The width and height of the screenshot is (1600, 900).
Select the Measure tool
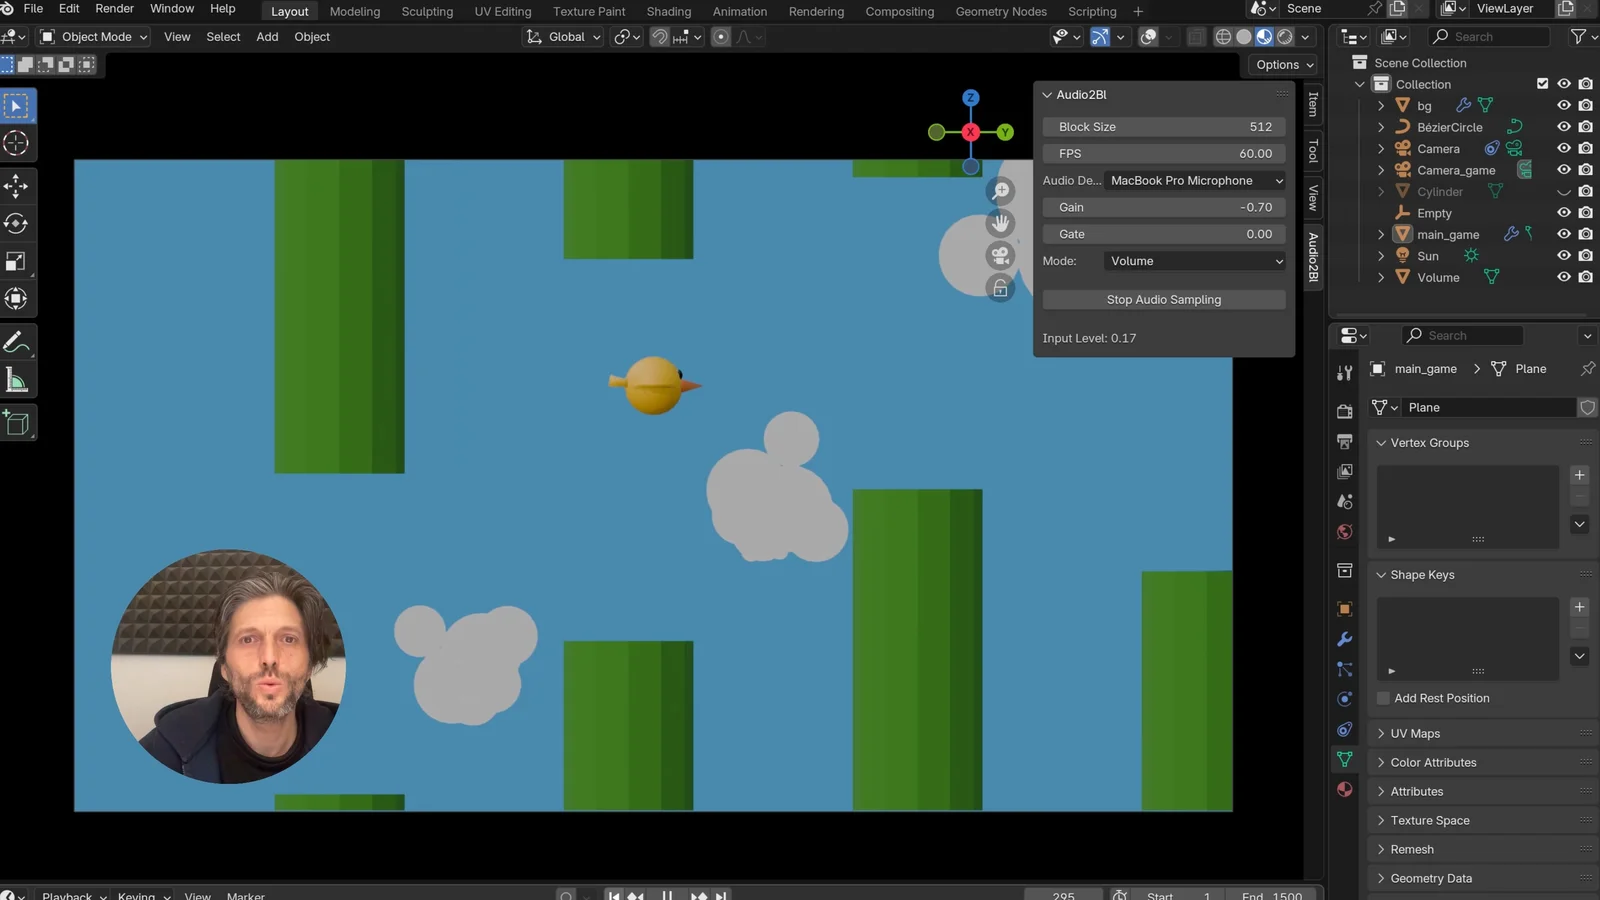[16, 379]
